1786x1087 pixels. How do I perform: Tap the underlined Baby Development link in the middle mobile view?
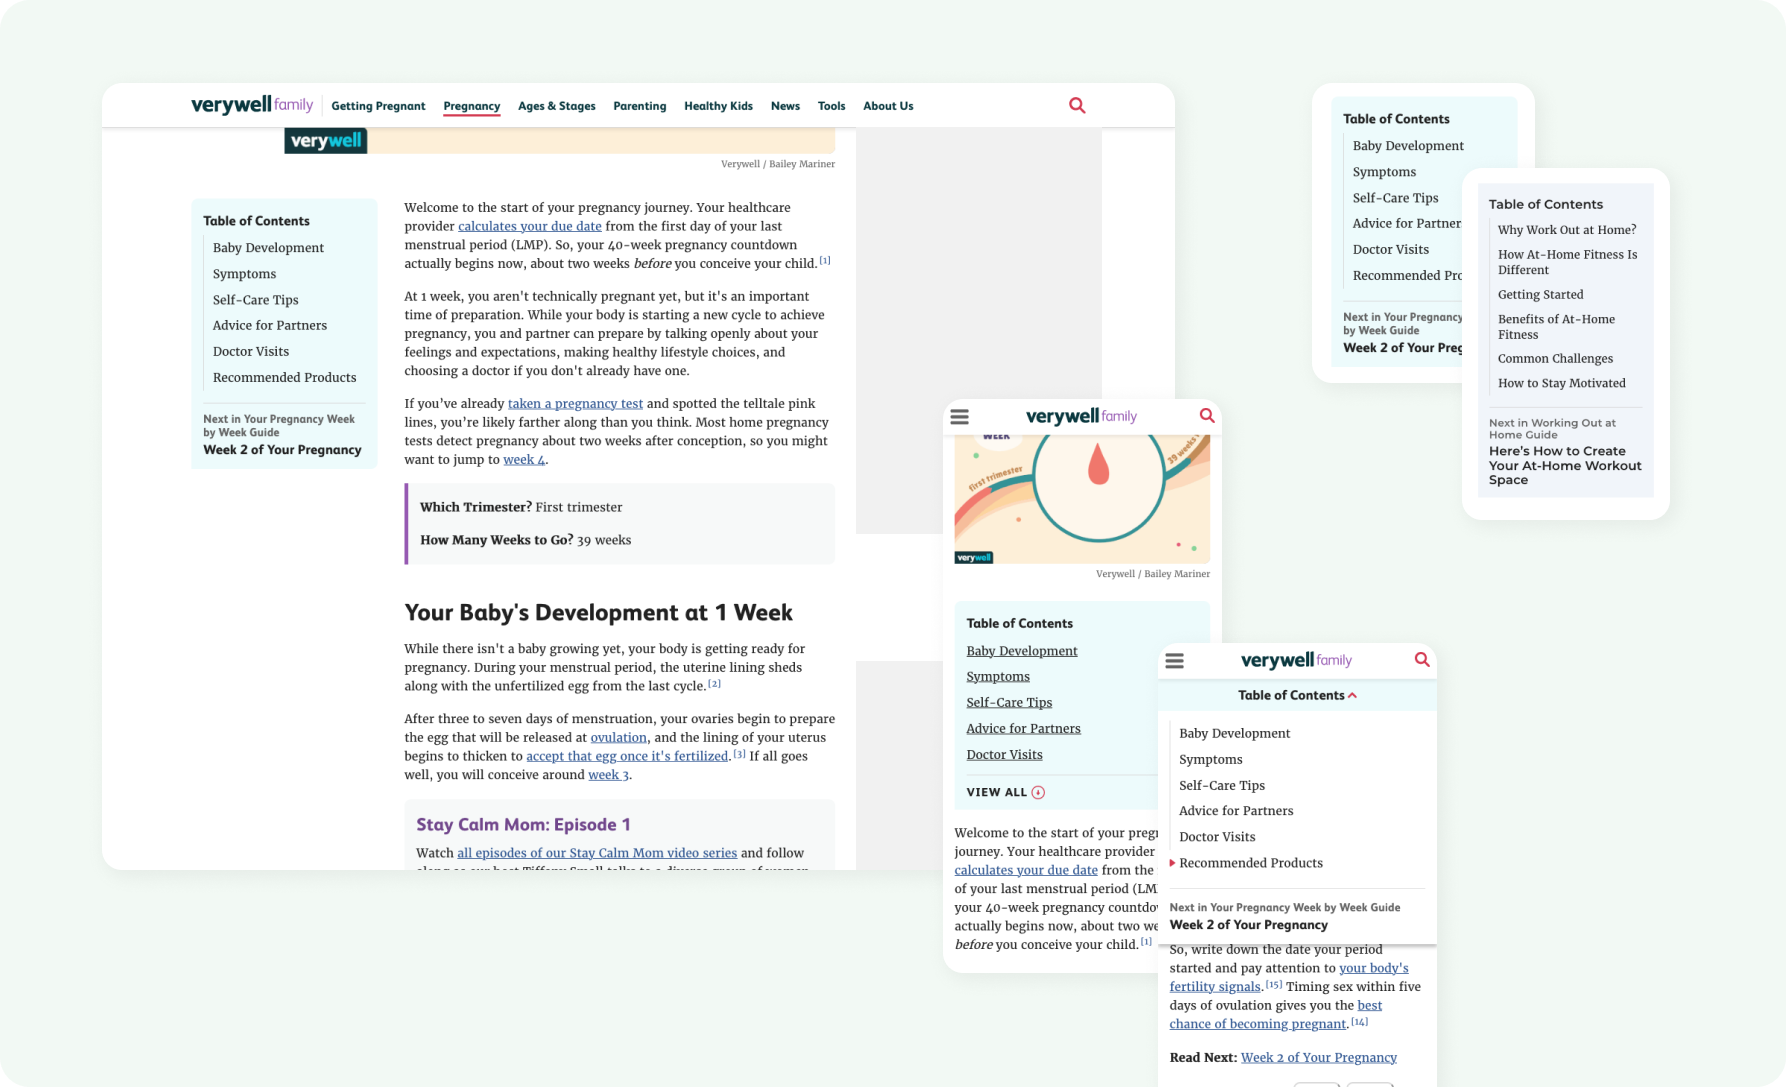(x=1022, y=651)
